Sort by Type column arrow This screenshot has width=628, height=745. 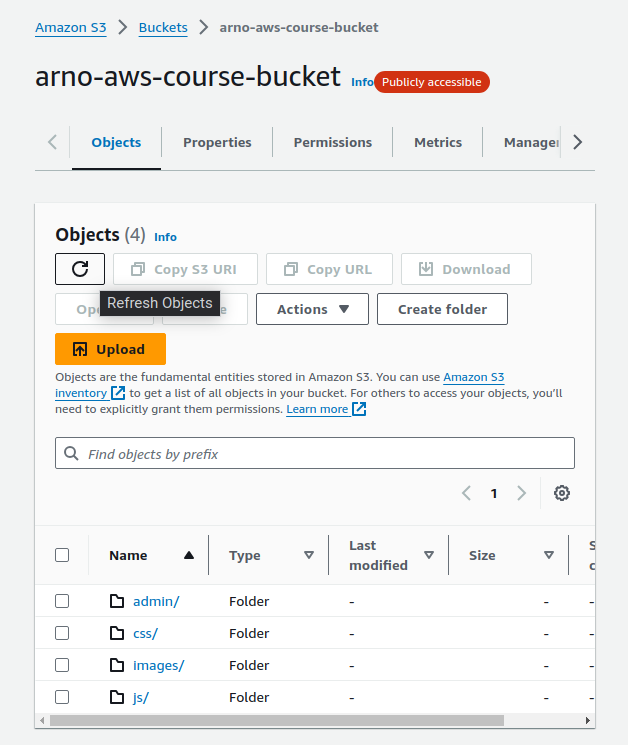coord(309,555)
